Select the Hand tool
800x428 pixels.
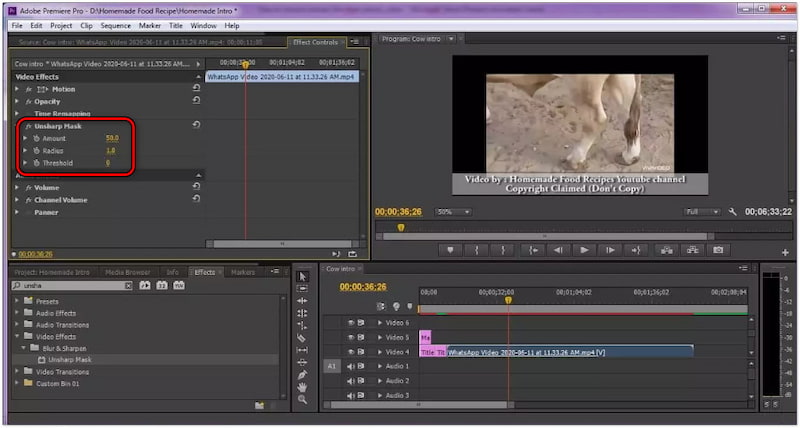coord(302,387)
